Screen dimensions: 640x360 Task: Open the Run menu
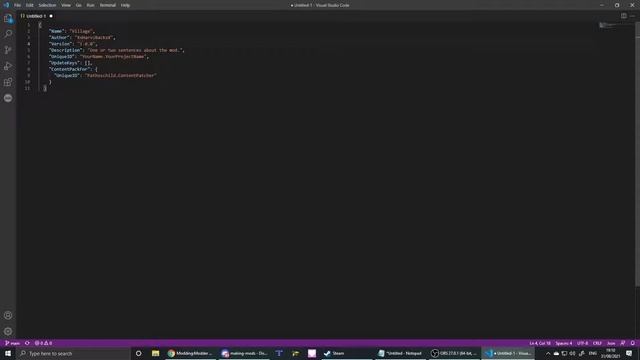coord(91,5)
